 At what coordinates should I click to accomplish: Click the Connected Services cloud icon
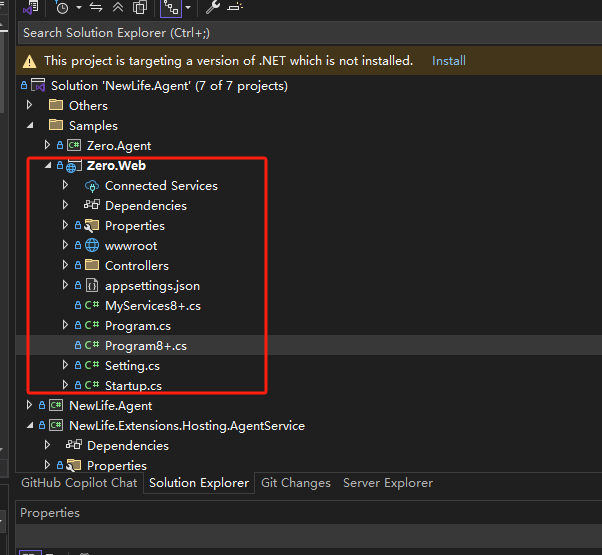[x=92, y=186]
